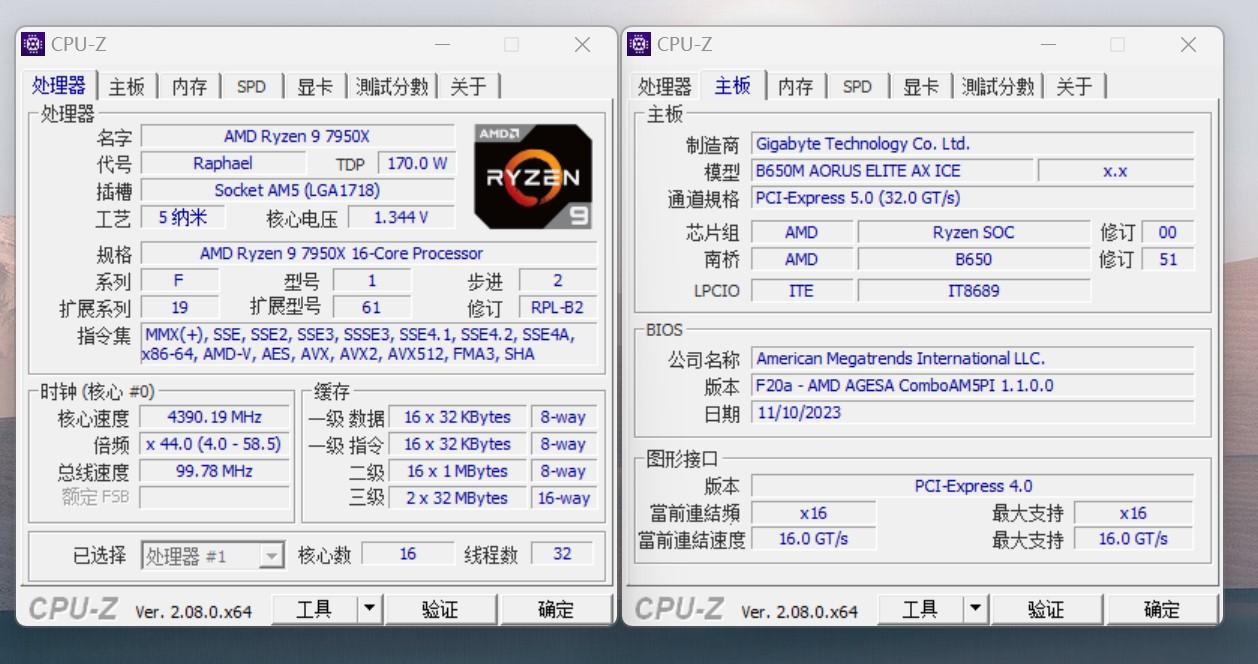The height and width of the screenshot is (664, 1258).
Task: Click the 公司名称 value American Megatrends International LLC.
Action: (x=973, y=358)
